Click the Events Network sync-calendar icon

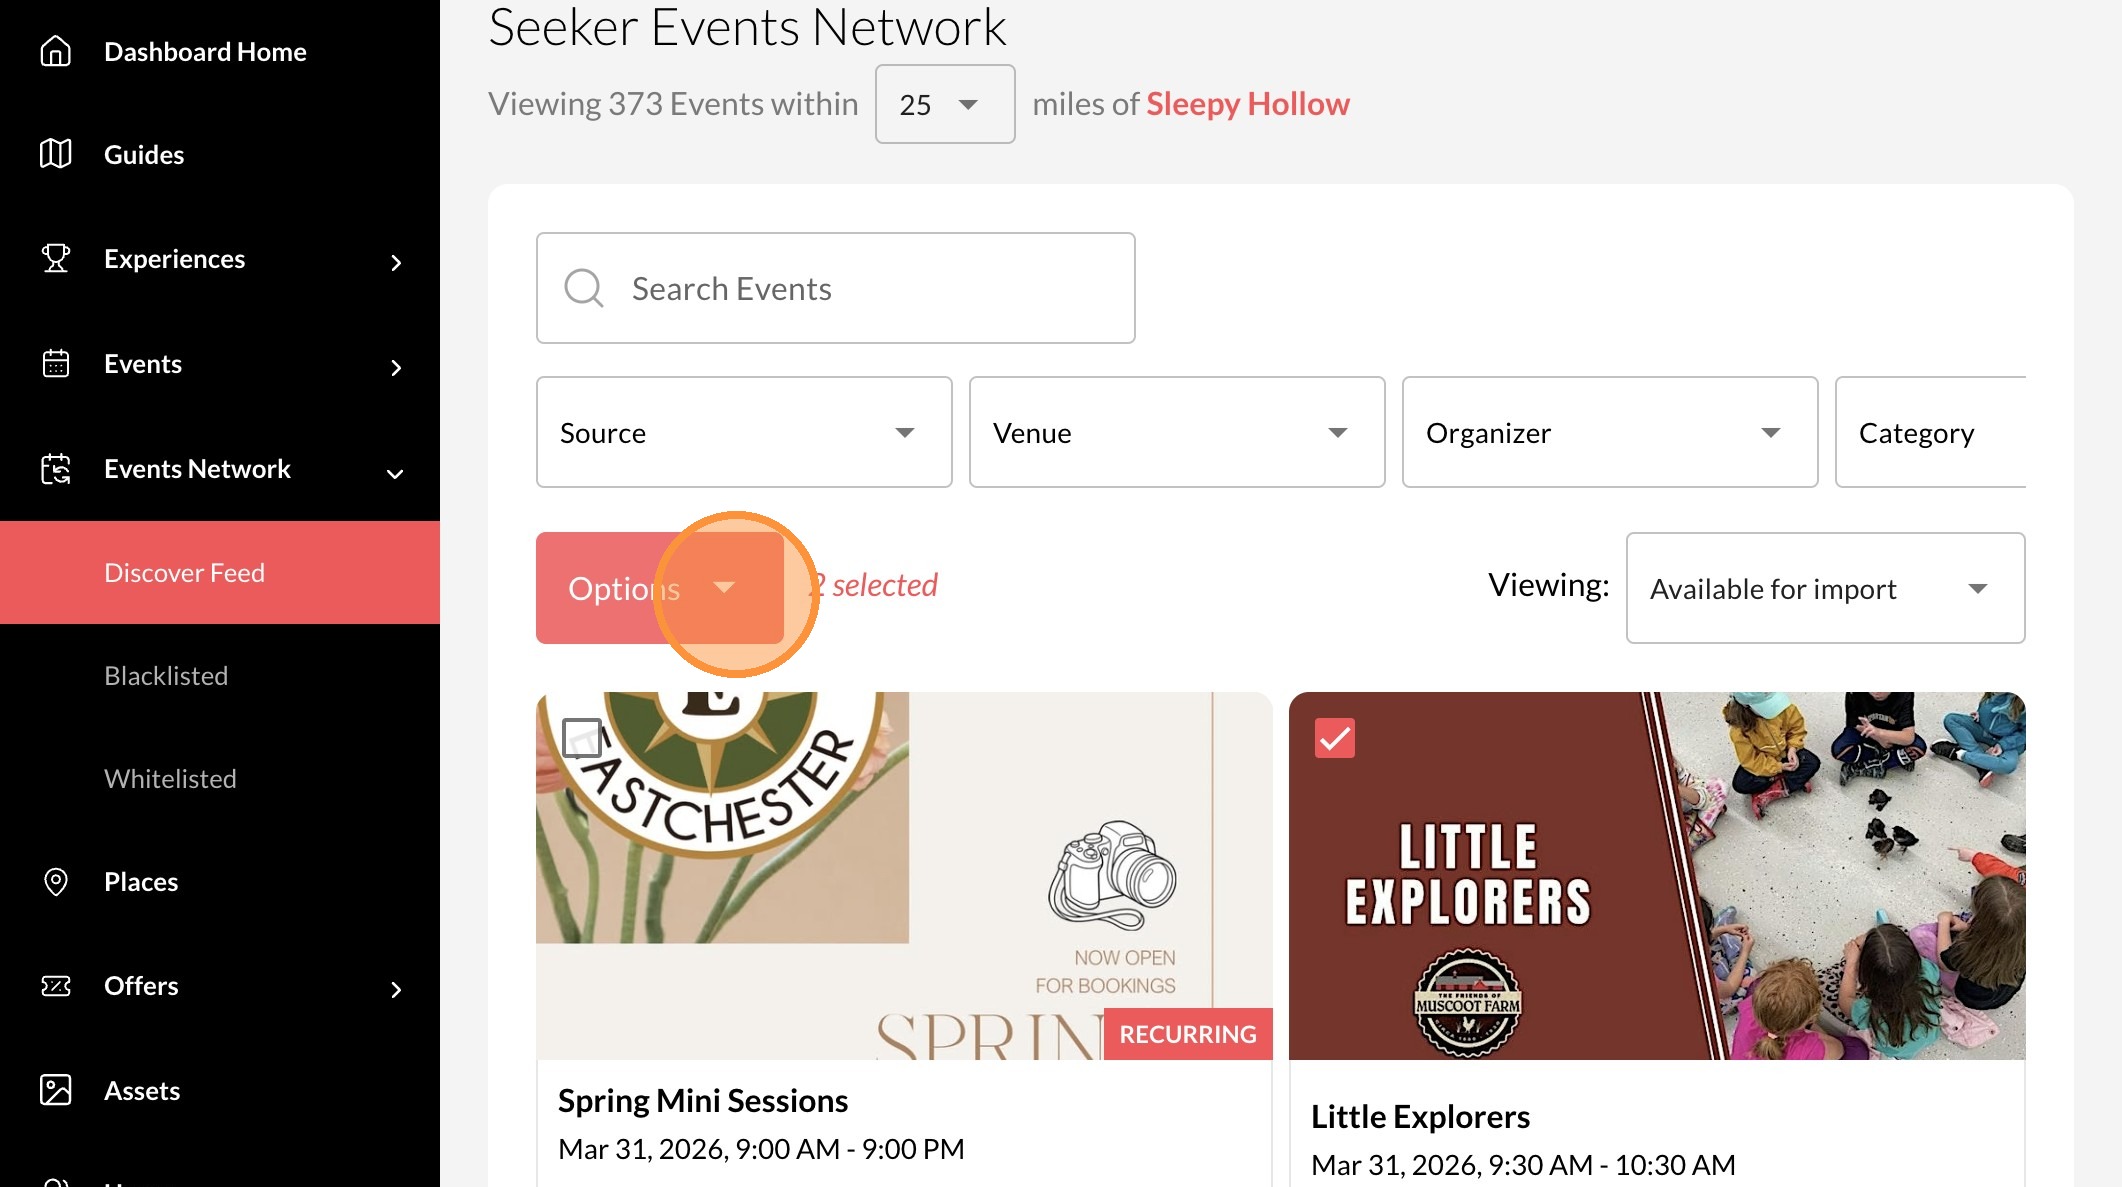pyautogui.click(x=56, y=468)
